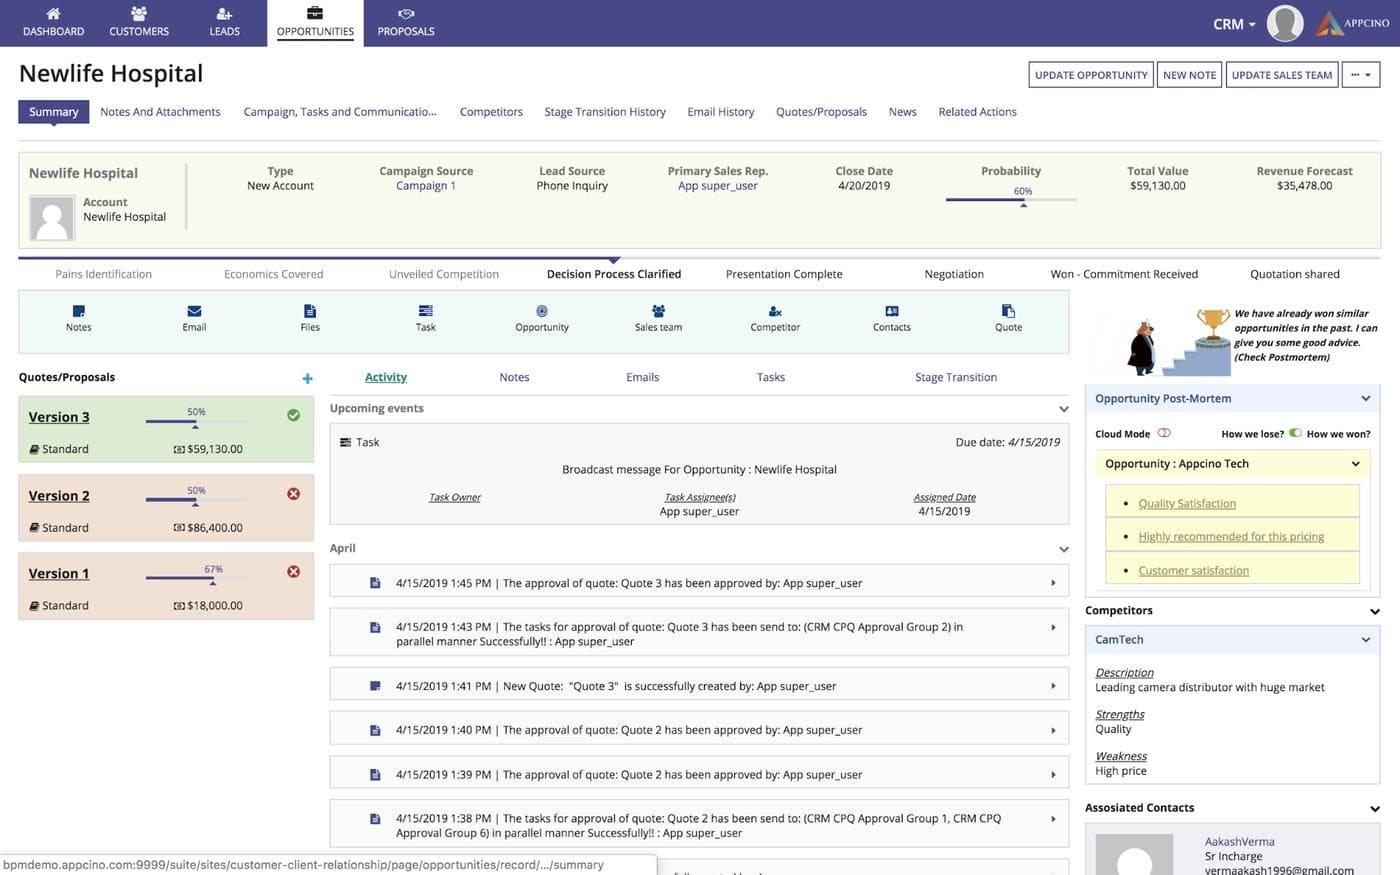Toggle the Cloud Mode switch
Viewport: 1400px width, 875px height.
click(1164, 433)
